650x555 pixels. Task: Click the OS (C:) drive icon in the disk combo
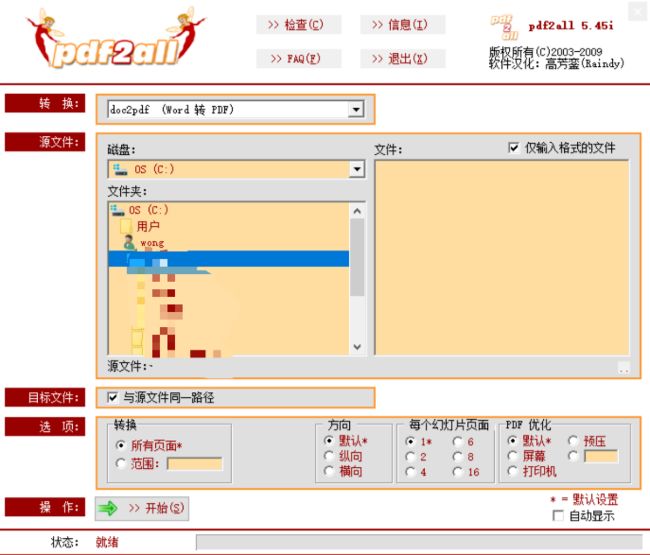(120, 169)
